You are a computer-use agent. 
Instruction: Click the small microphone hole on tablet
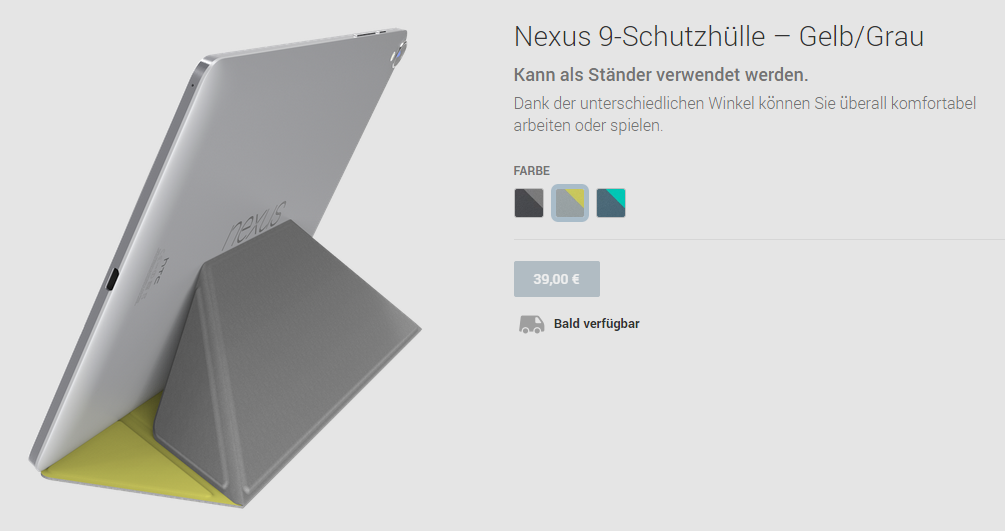point(192,84)
